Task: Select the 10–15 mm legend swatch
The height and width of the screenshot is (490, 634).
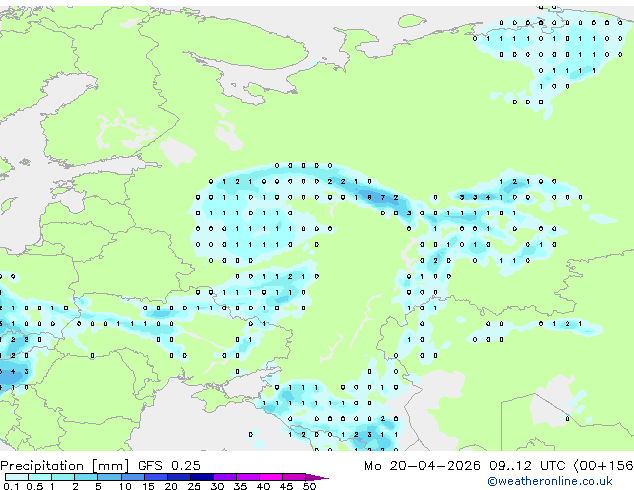Action: click(132, 477)
